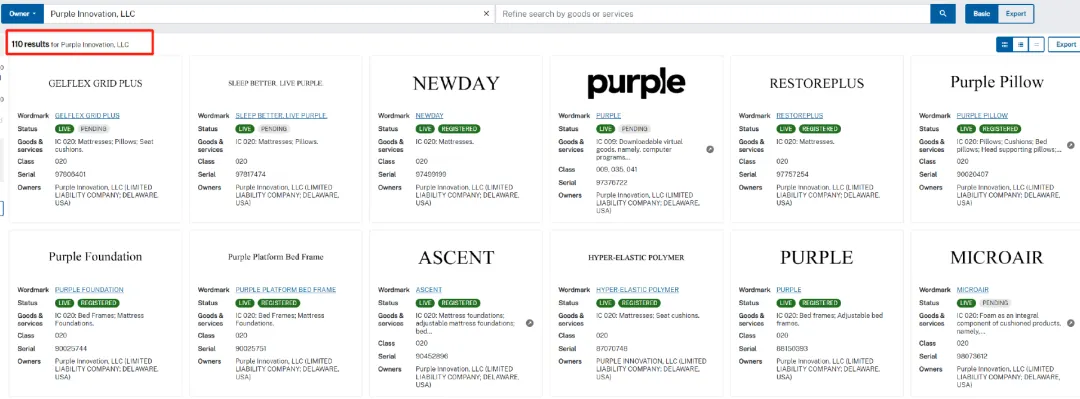Switch to card grid view

(x=1004, y=44)
